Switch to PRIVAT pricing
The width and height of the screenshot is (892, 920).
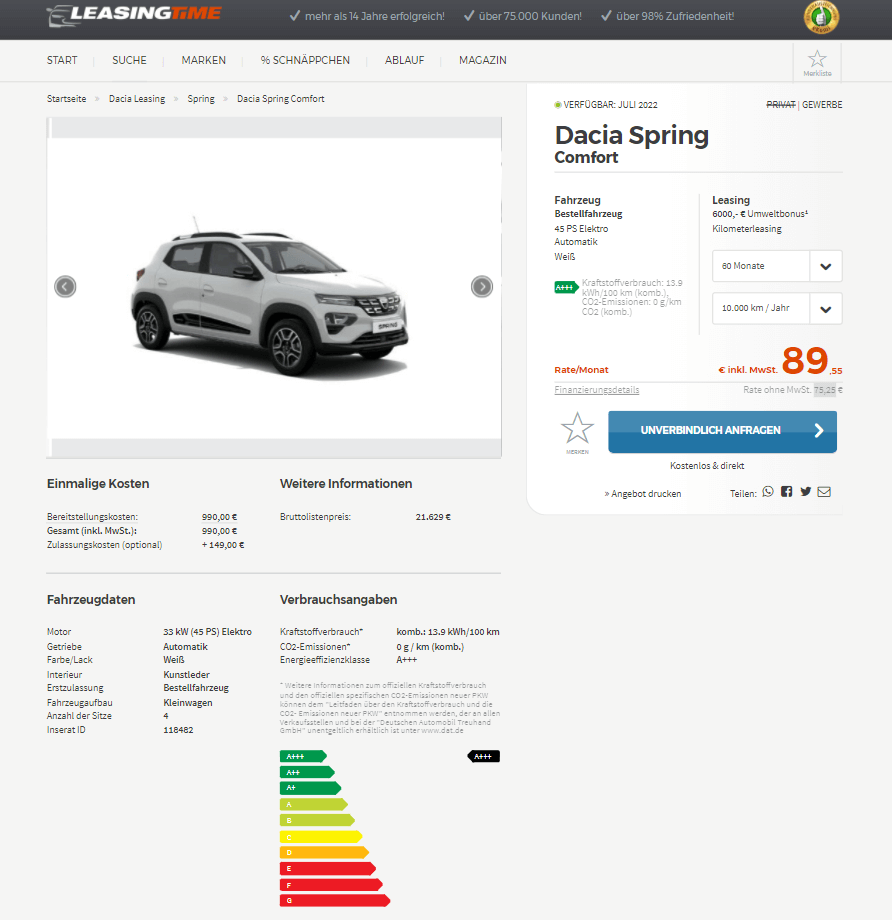point(780,104)
